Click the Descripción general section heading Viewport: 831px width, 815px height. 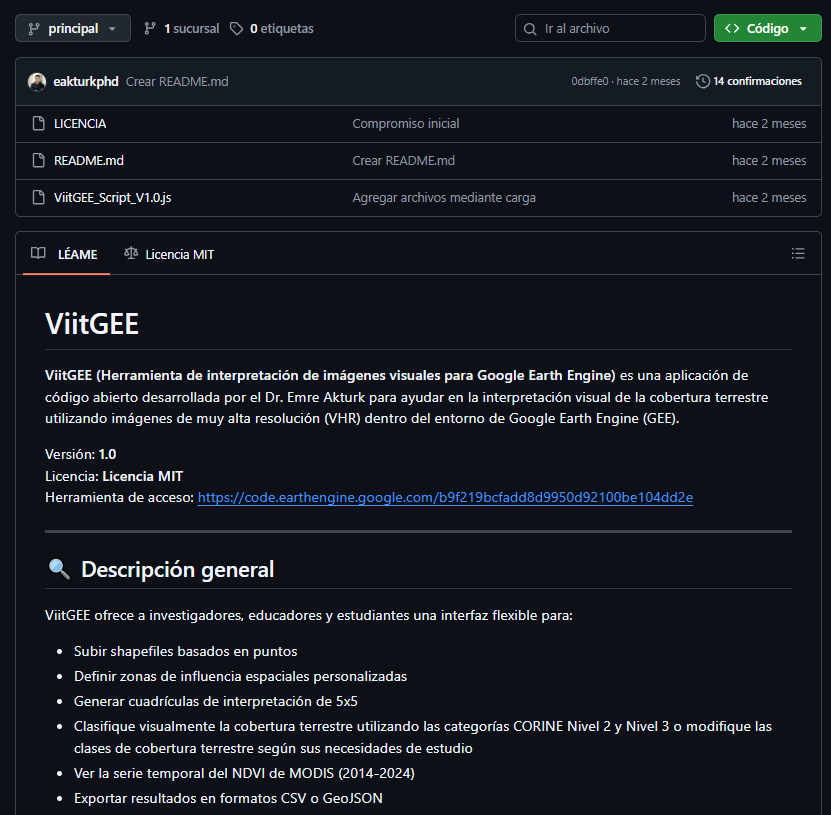pos(178,570)
